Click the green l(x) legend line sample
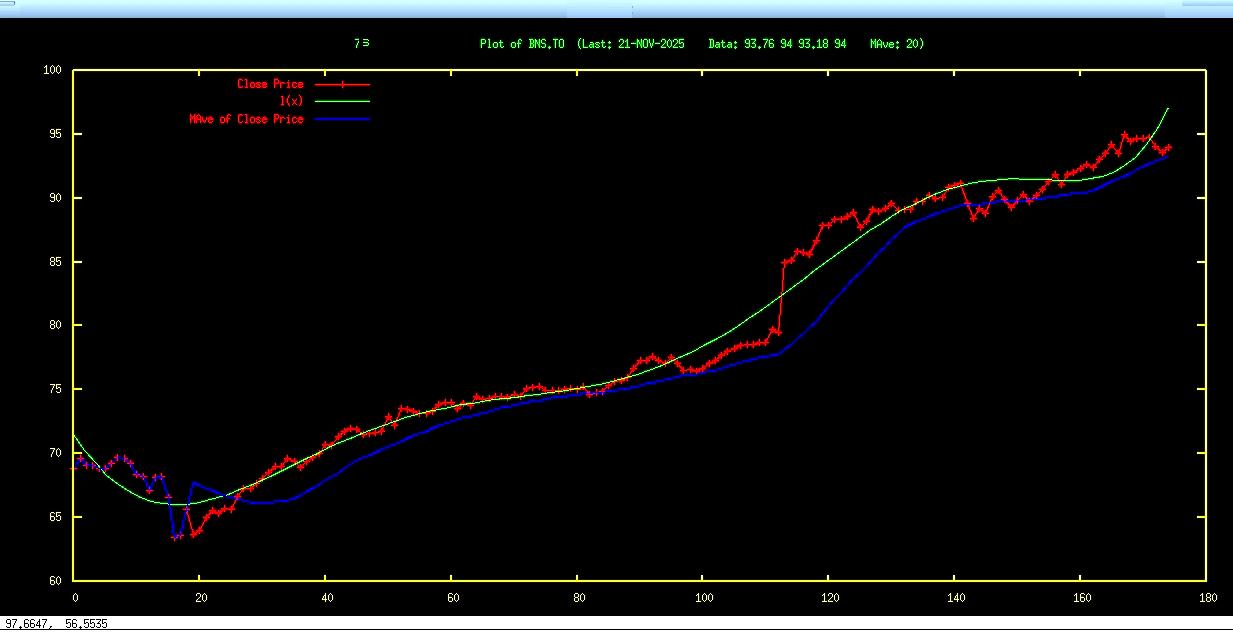Viewport: 1233px width, 632px height. [341, 101]
